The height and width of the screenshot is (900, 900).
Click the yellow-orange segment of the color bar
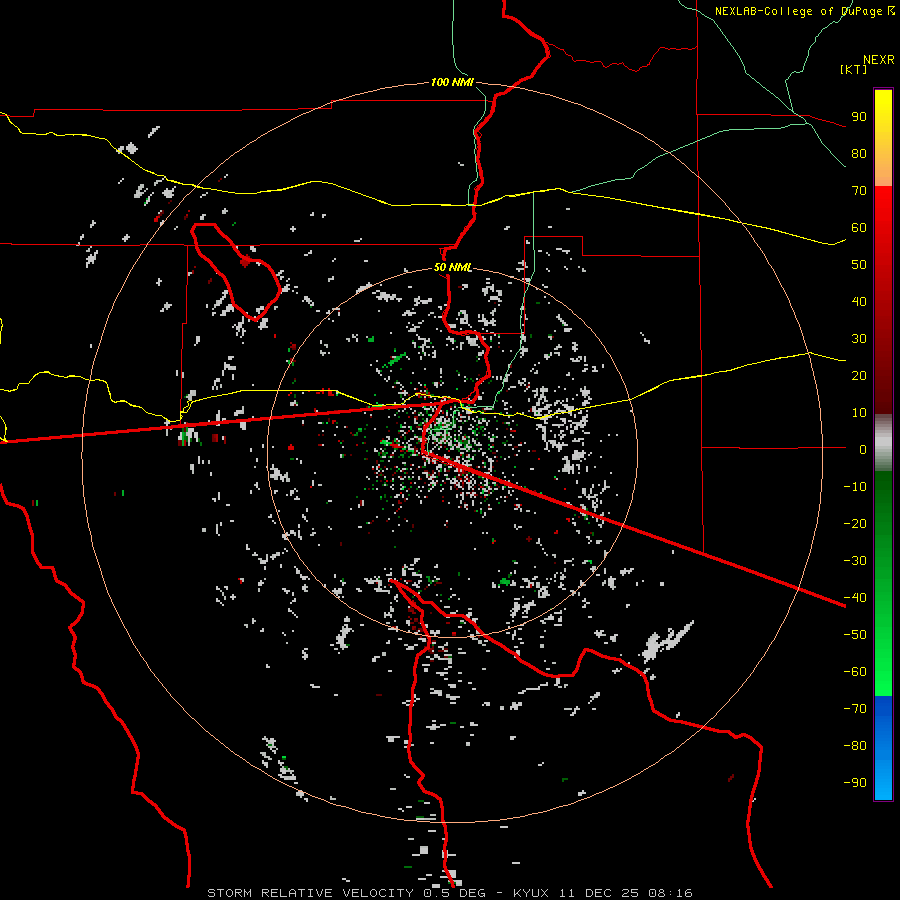(883, 138)
